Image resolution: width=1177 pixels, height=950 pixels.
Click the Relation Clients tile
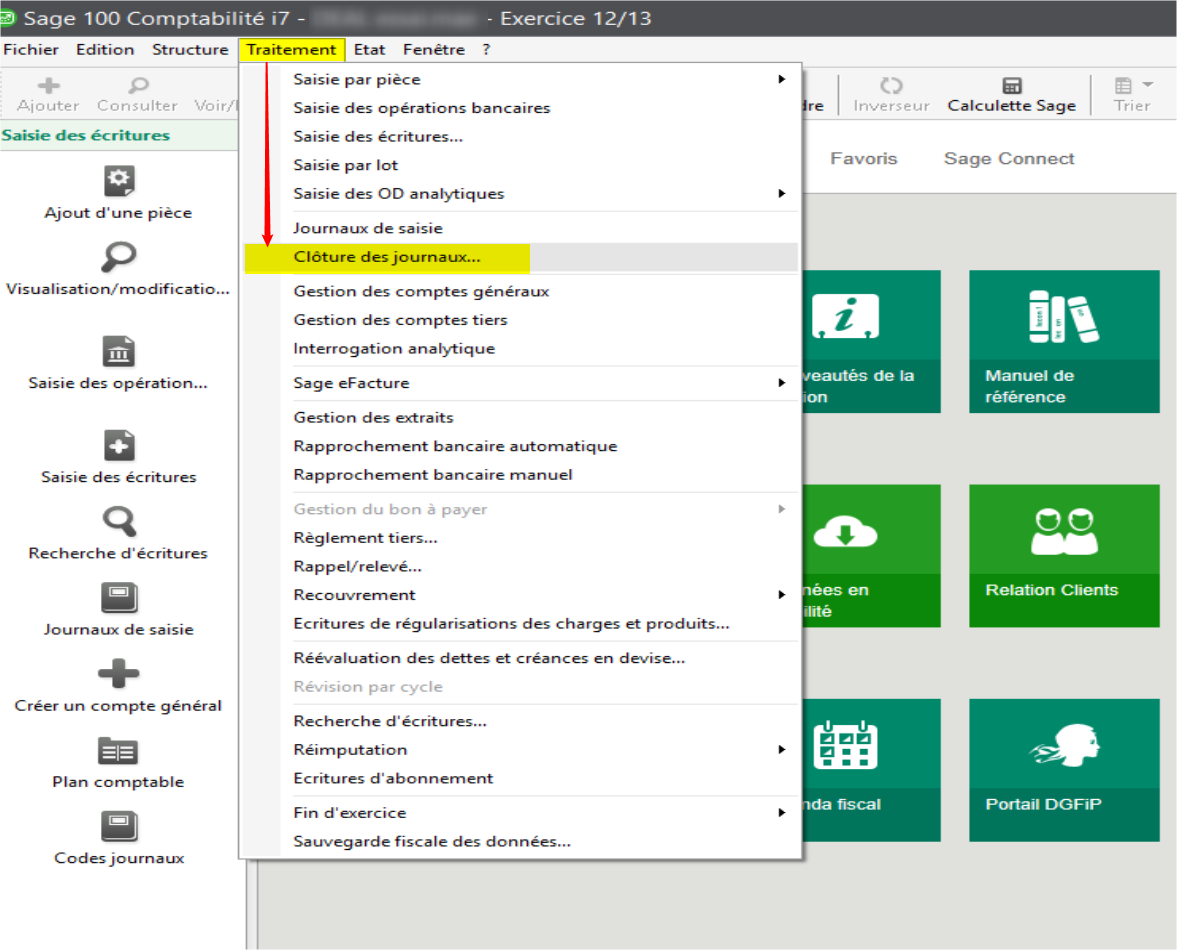[1064, 555]
